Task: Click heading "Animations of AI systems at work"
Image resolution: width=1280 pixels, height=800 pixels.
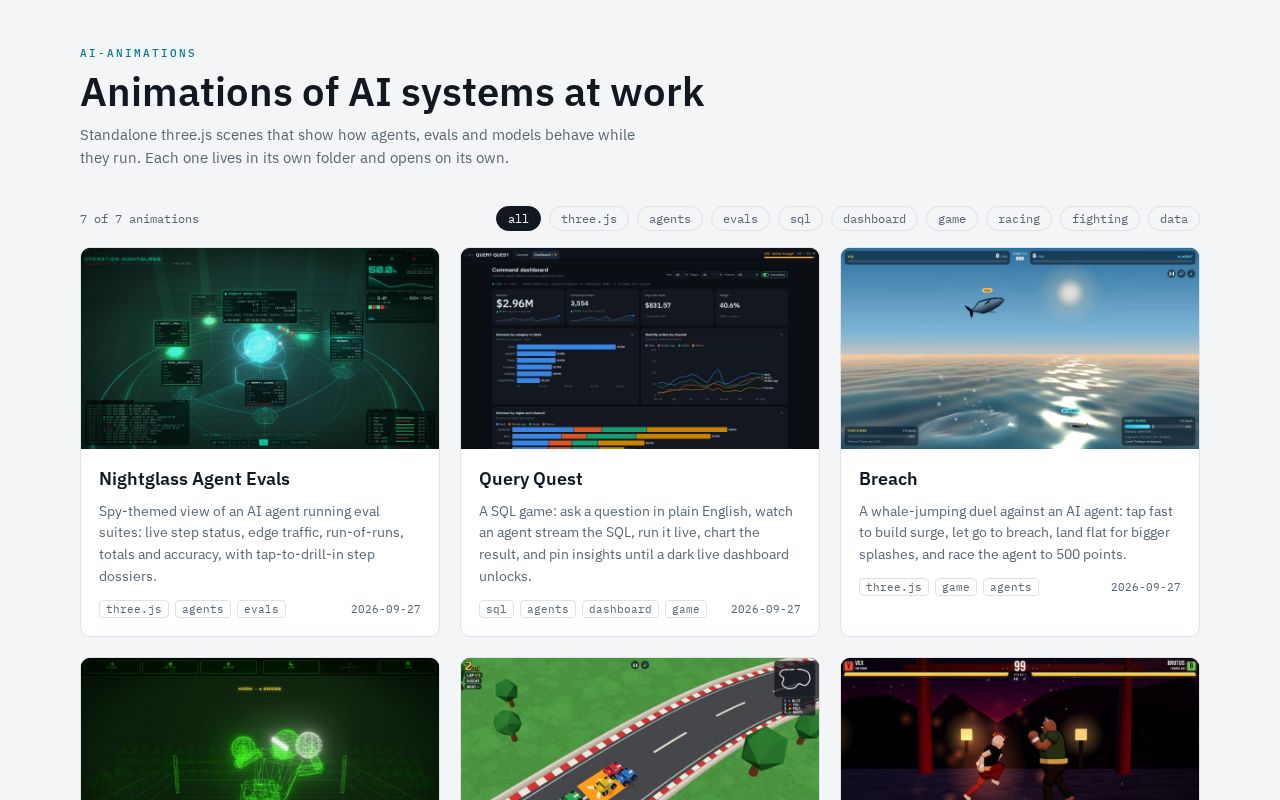Action: coord(392,92)
